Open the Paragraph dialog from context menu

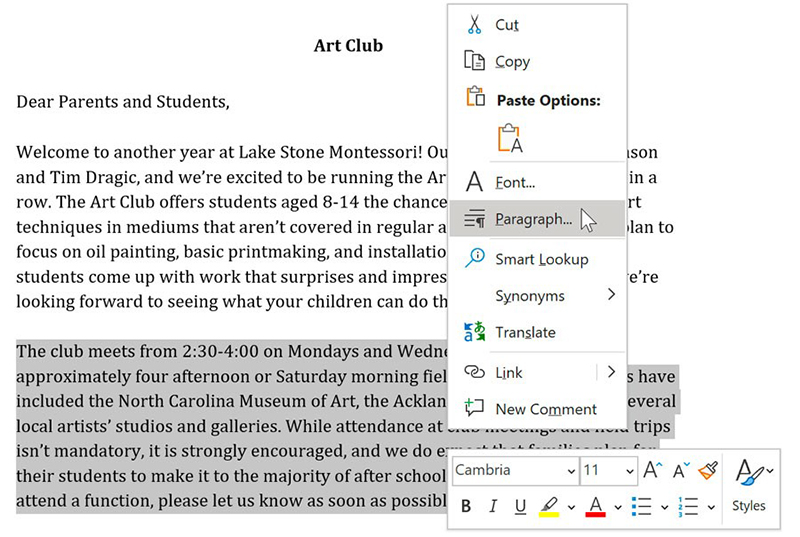533,218
